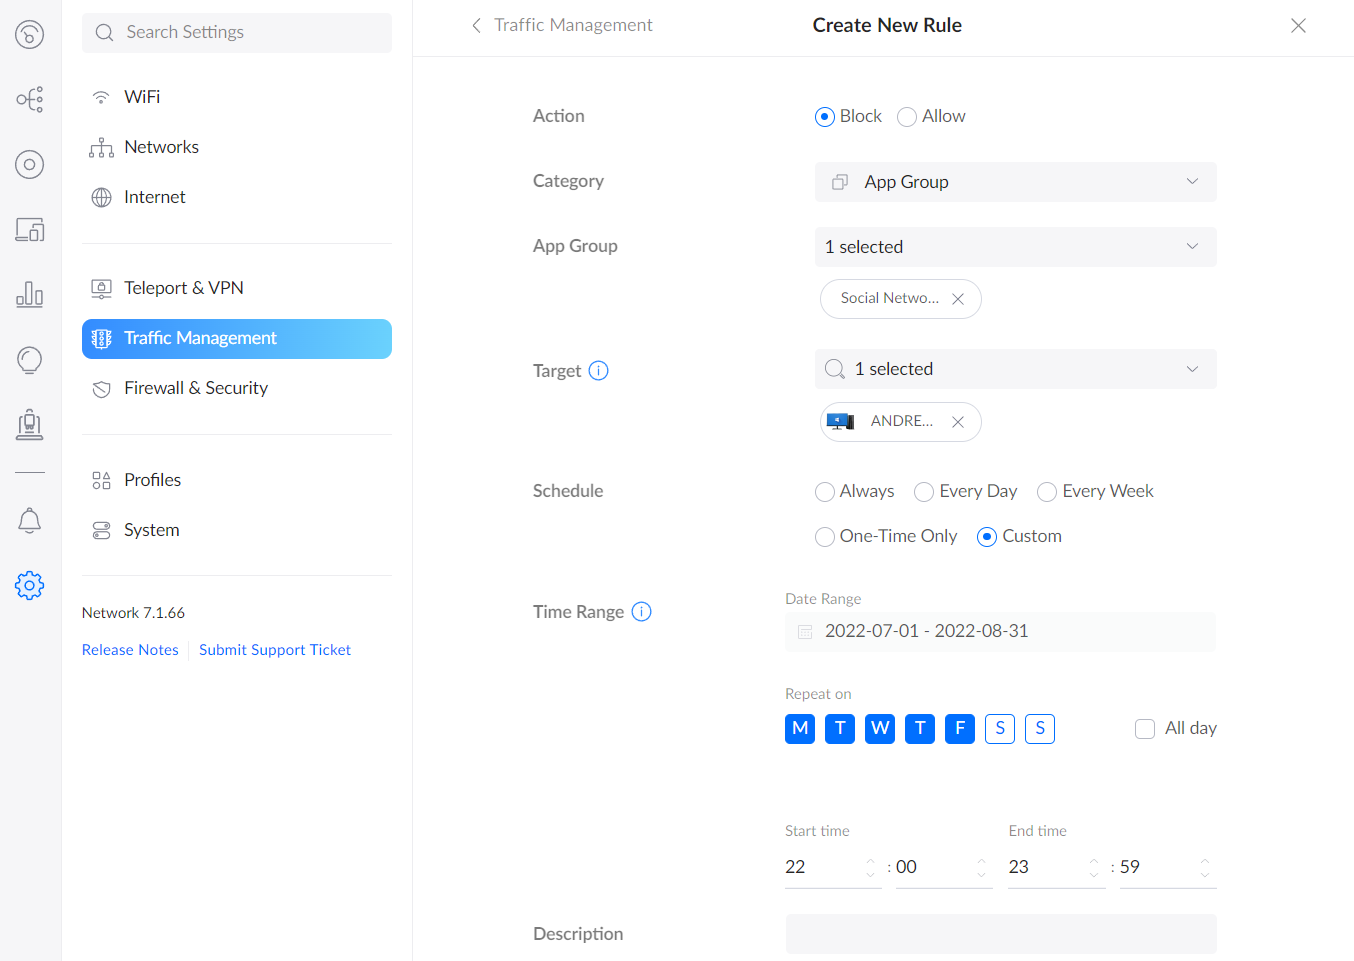Go to Firewall & Security settings
This screenshot has width=1354, height=961.
point(196,388)
